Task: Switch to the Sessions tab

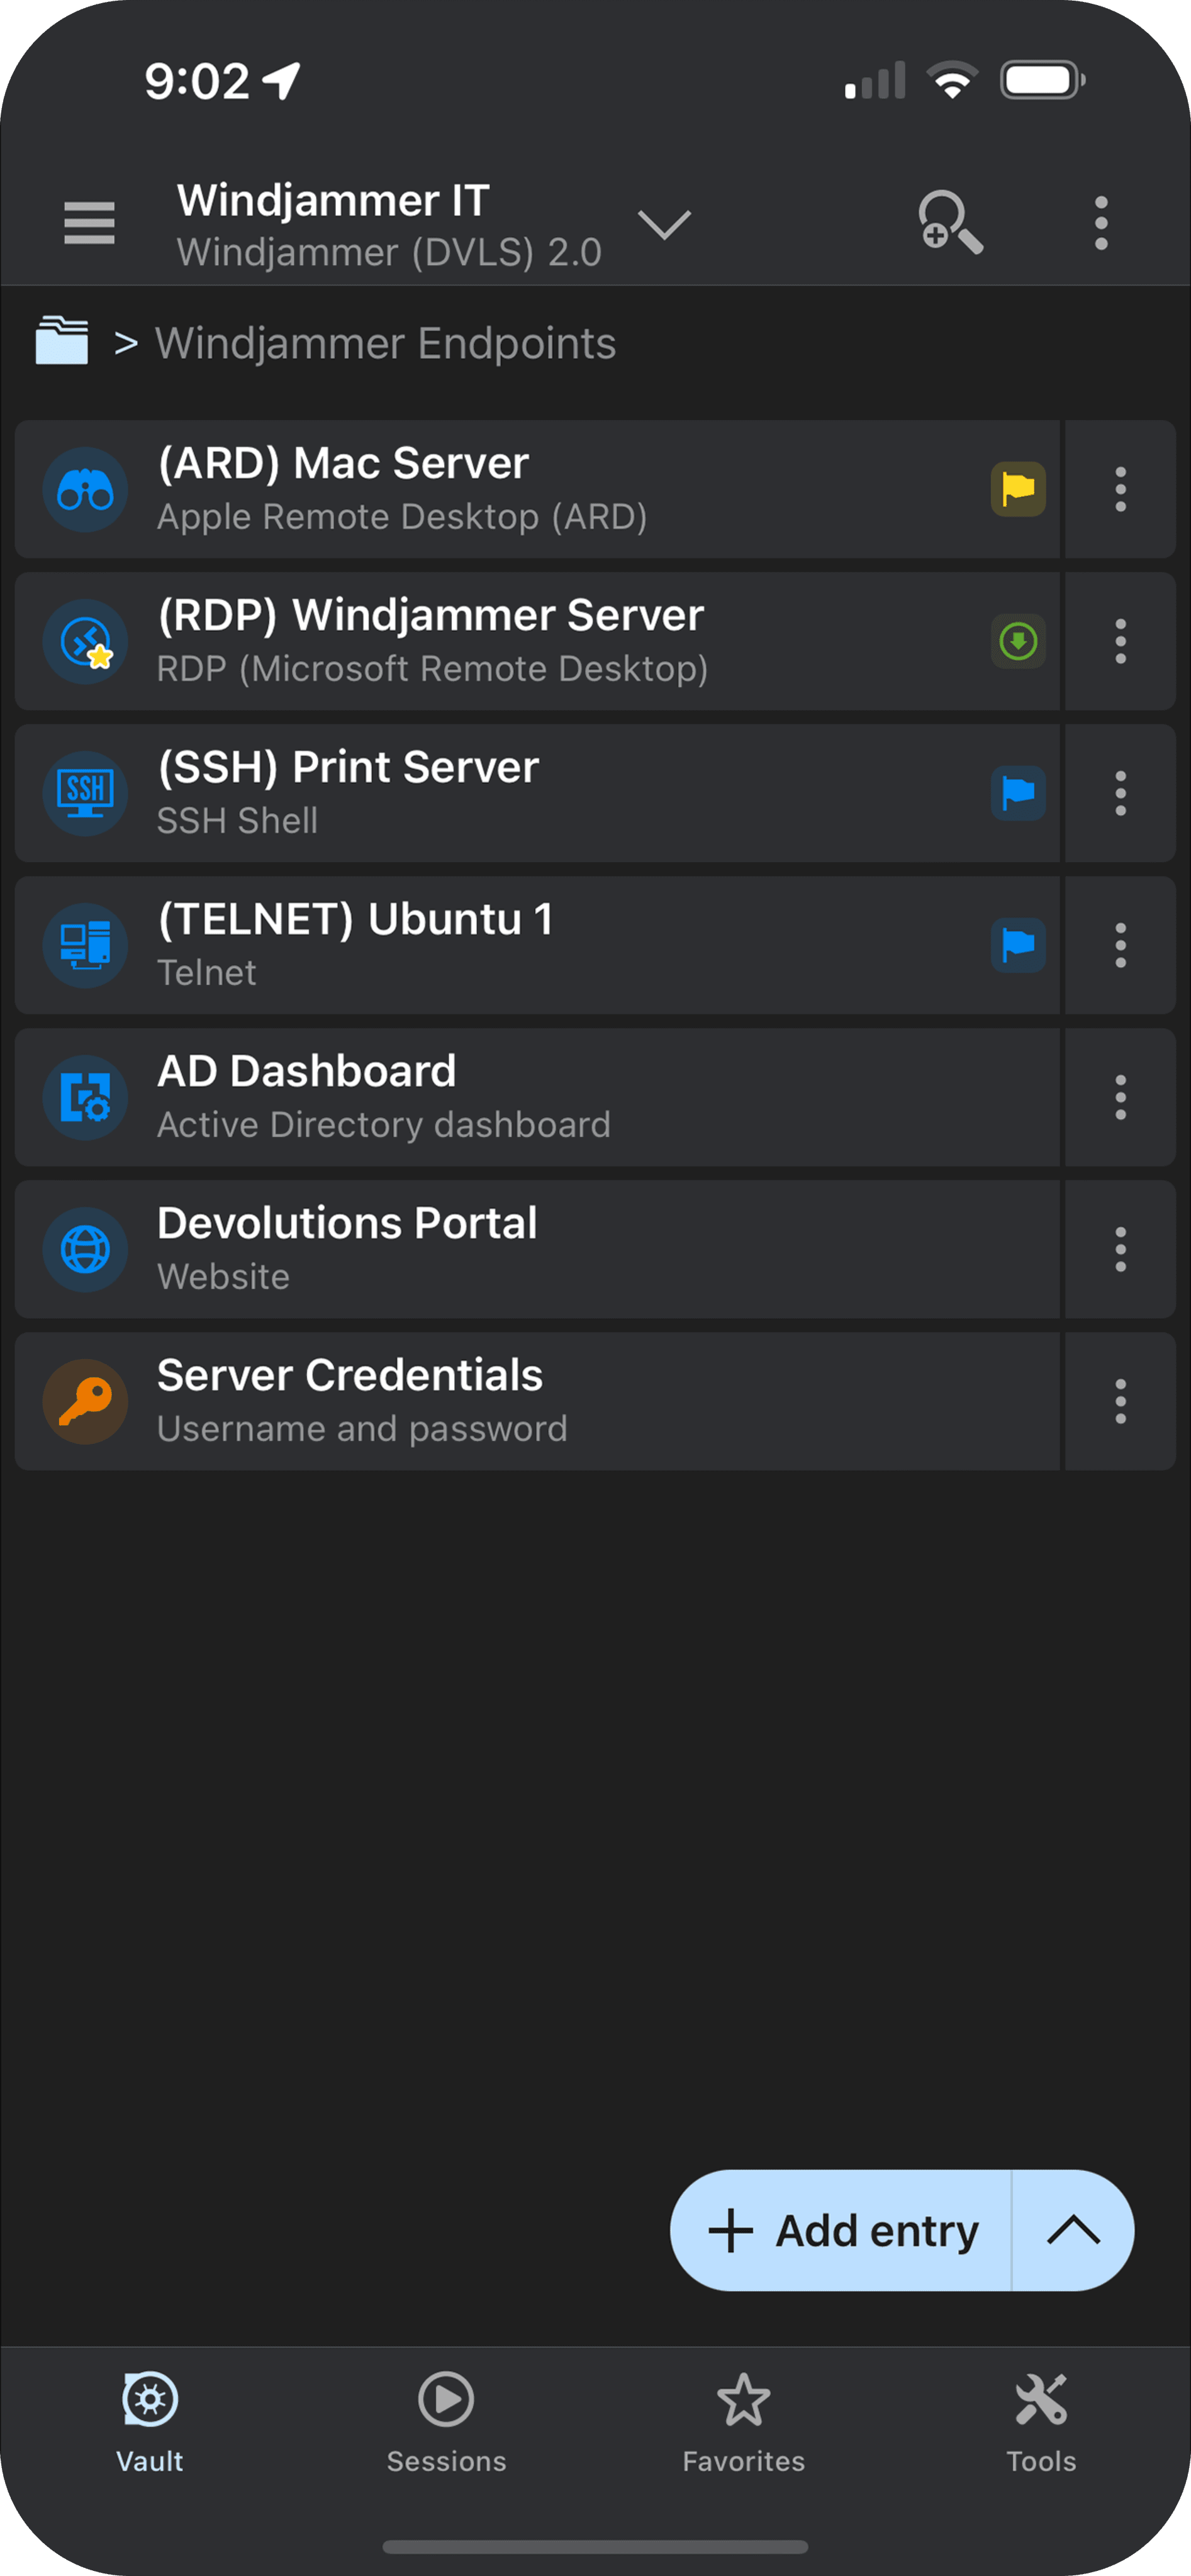Action: point(446,2420)
